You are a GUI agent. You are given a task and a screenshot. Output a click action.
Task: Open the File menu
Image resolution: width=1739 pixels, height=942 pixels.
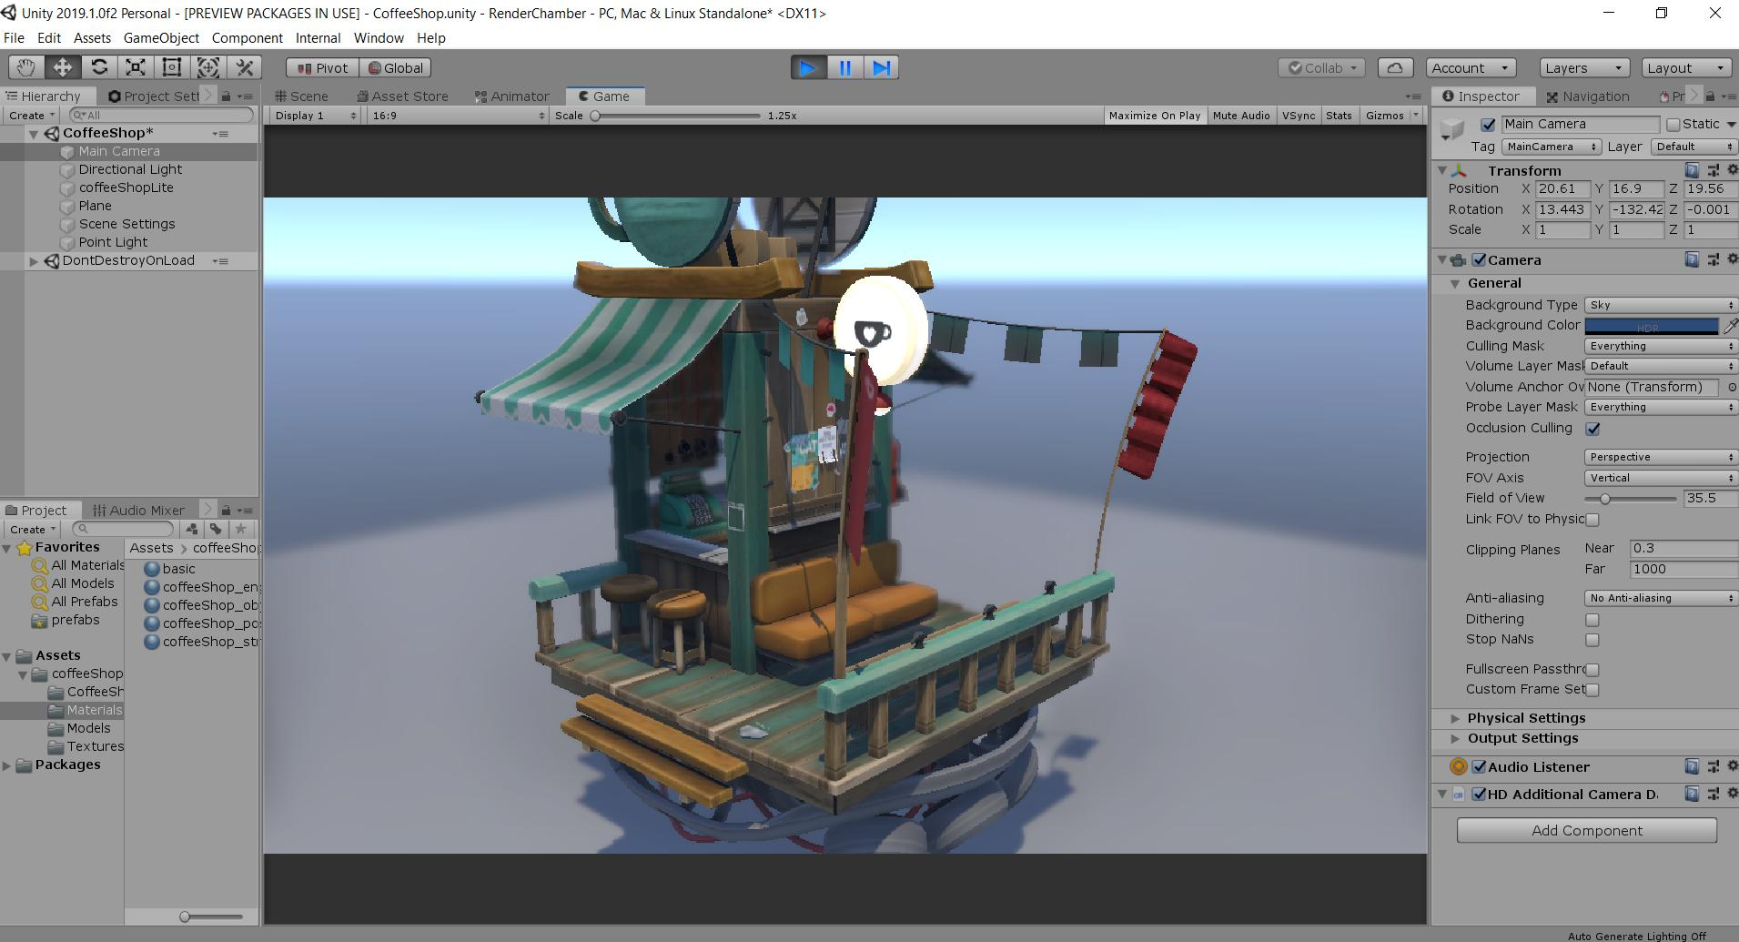14,38
